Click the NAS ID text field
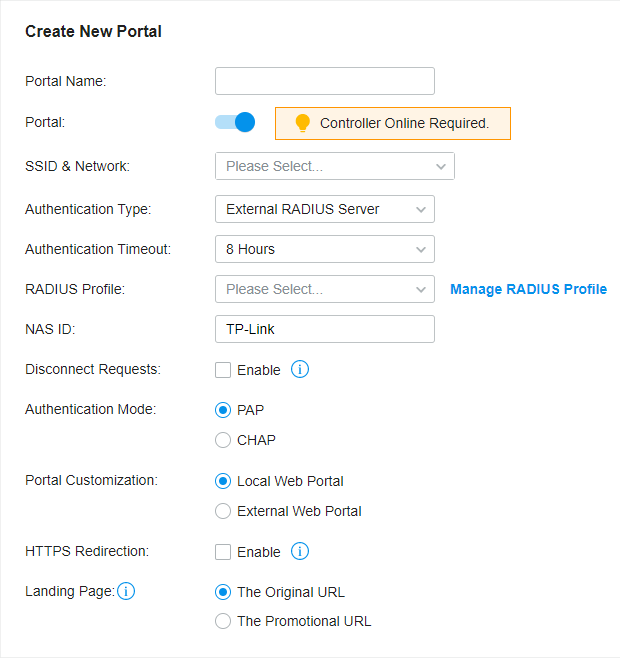 tap(325, 329)
